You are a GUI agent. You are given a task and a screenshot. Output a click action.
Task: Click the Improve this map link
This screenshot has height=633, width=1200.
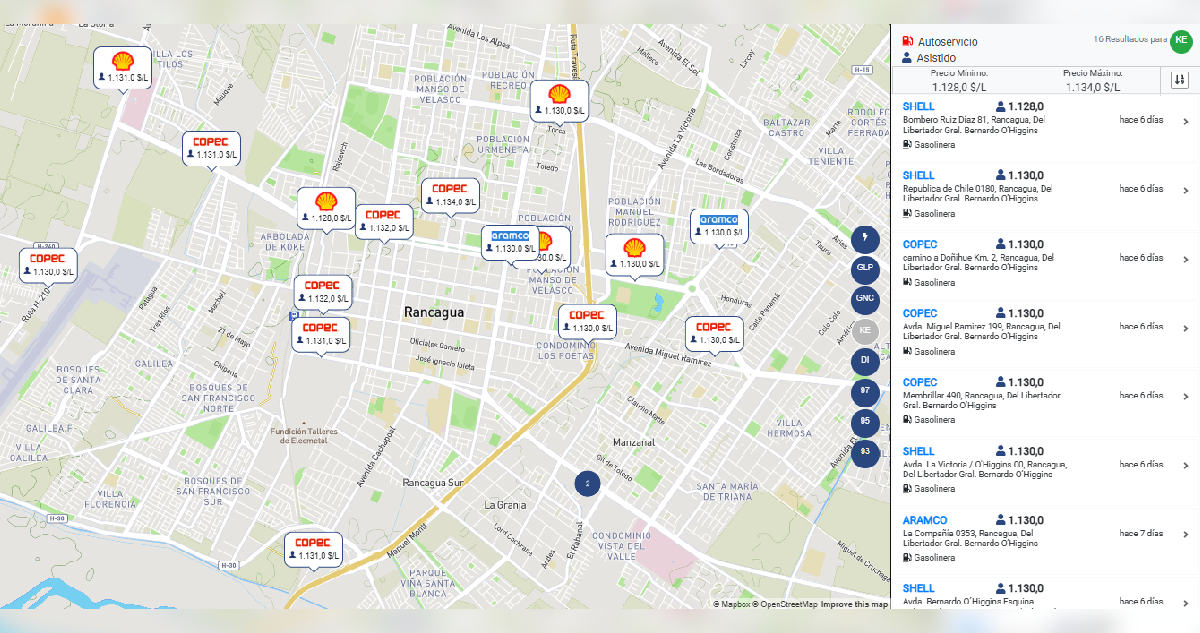(854, 604)
